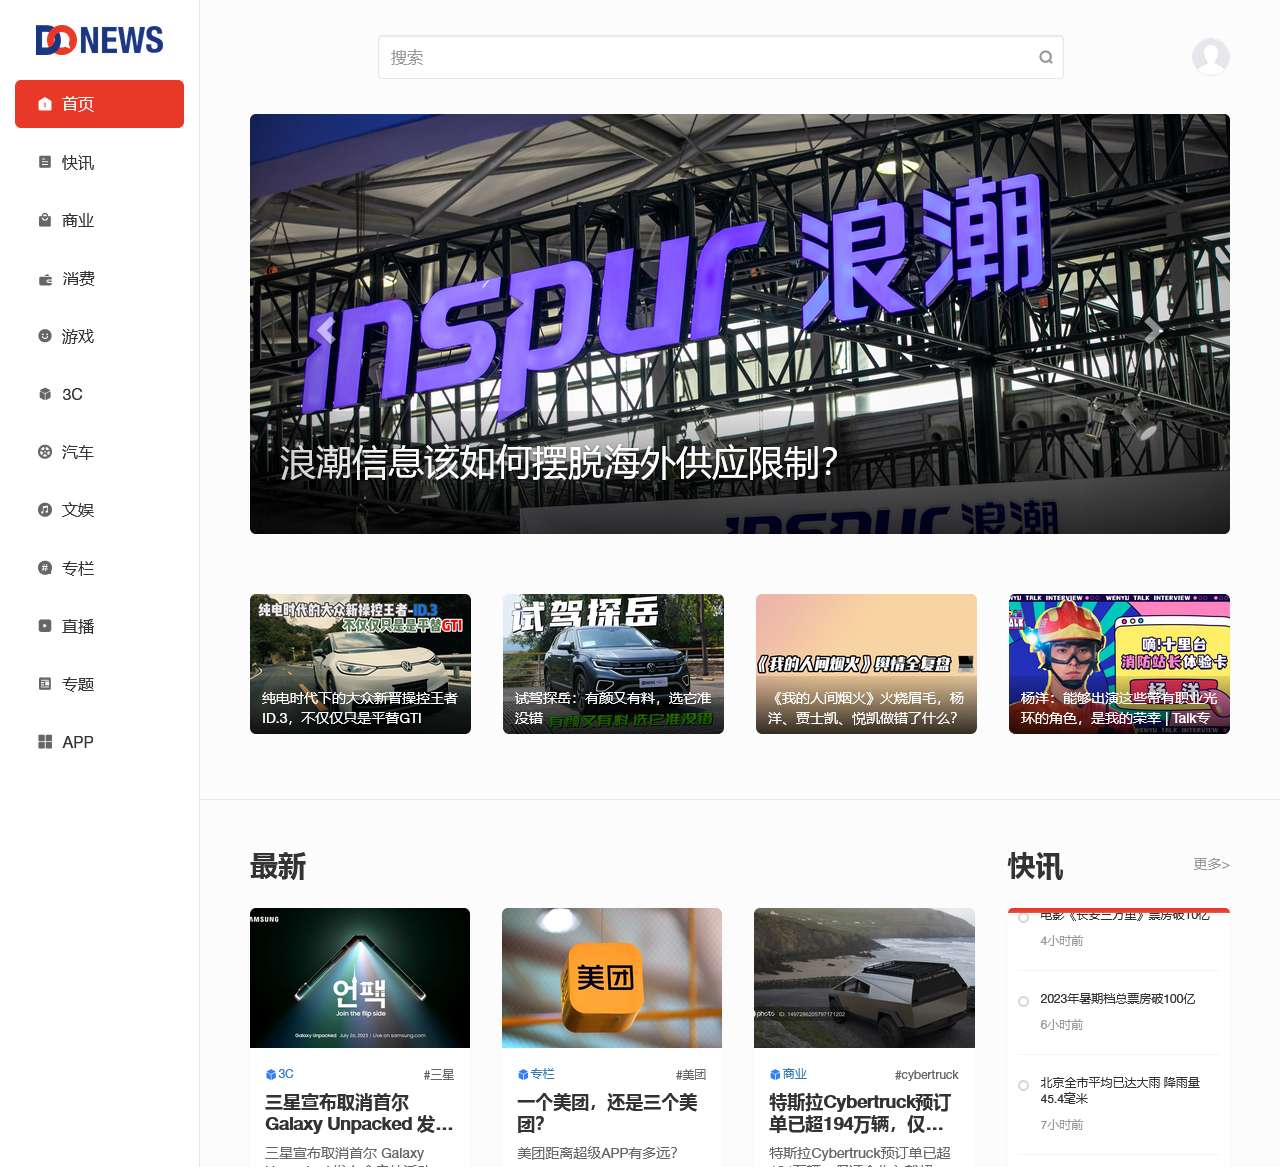Click the home icon beside 首页

(45, 104)
